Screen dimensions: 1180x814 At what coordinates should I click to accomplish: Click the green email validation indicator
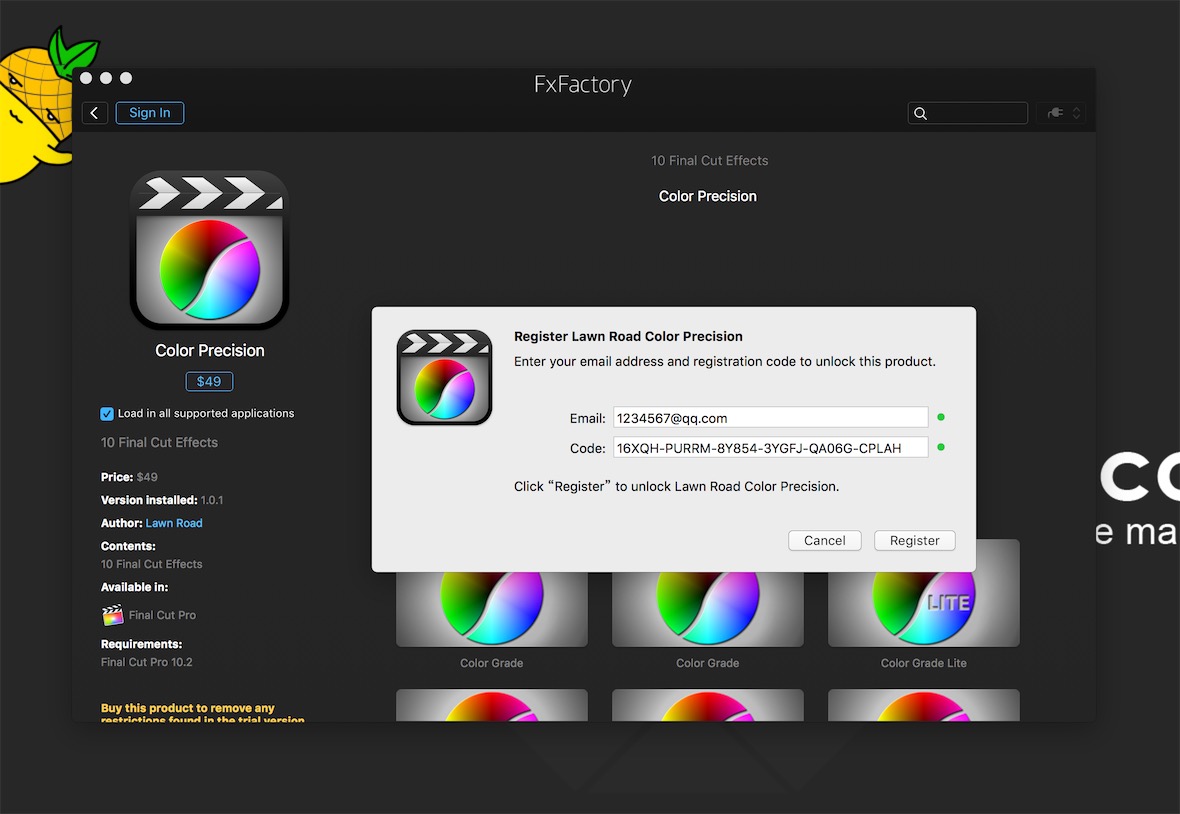click(x=941, y=417)
